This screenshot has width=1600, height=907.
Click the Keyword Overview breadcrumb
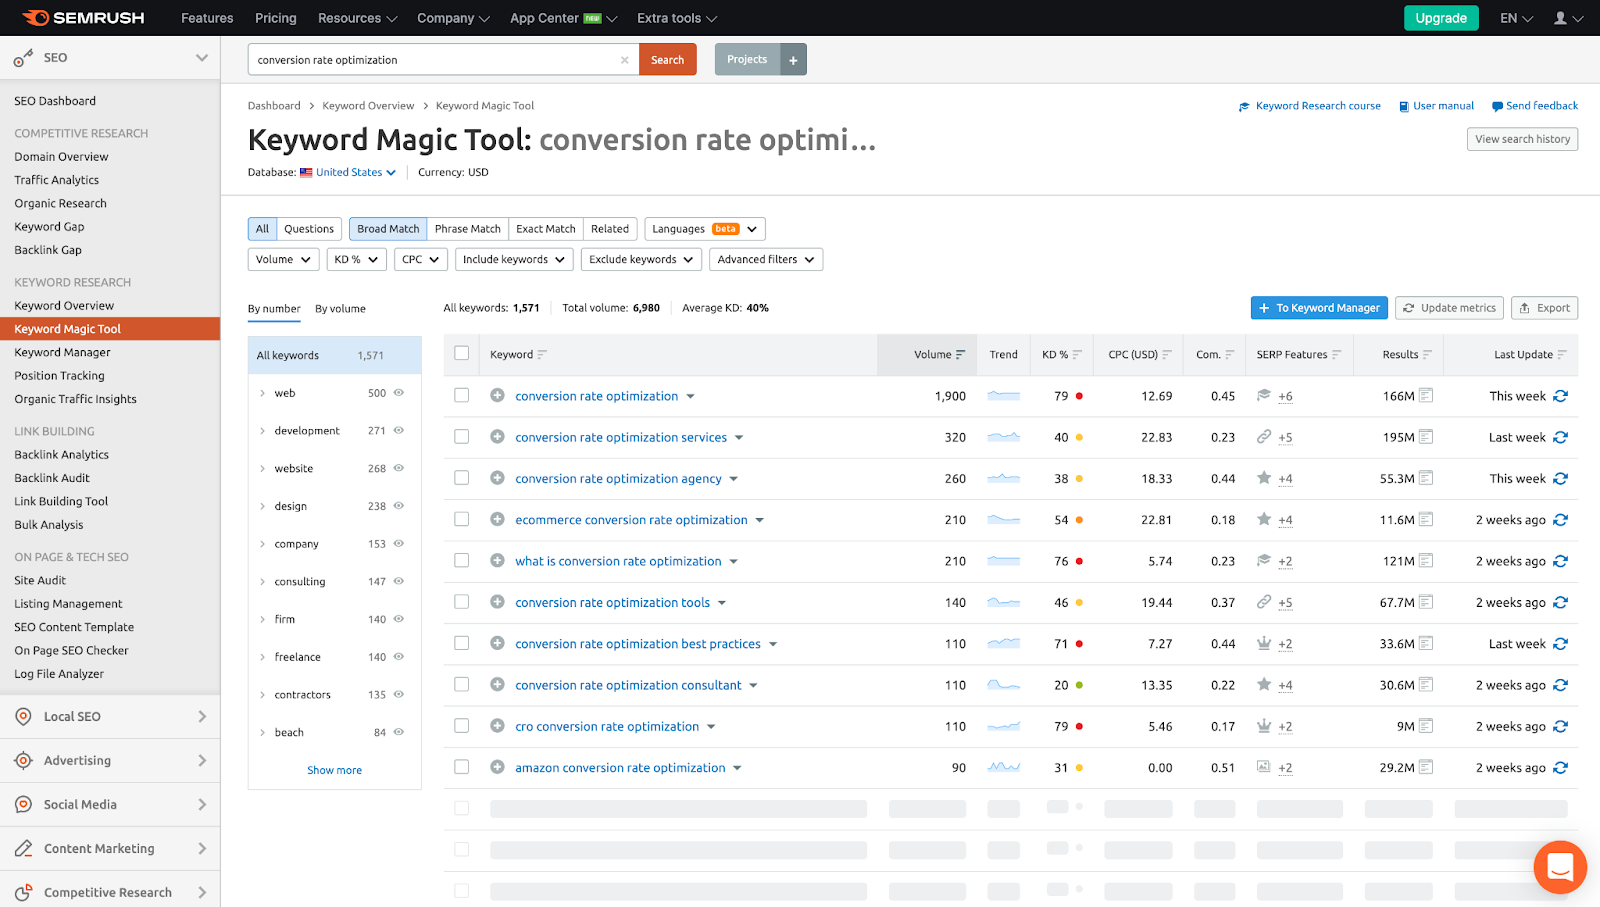(x=368, y=106)
